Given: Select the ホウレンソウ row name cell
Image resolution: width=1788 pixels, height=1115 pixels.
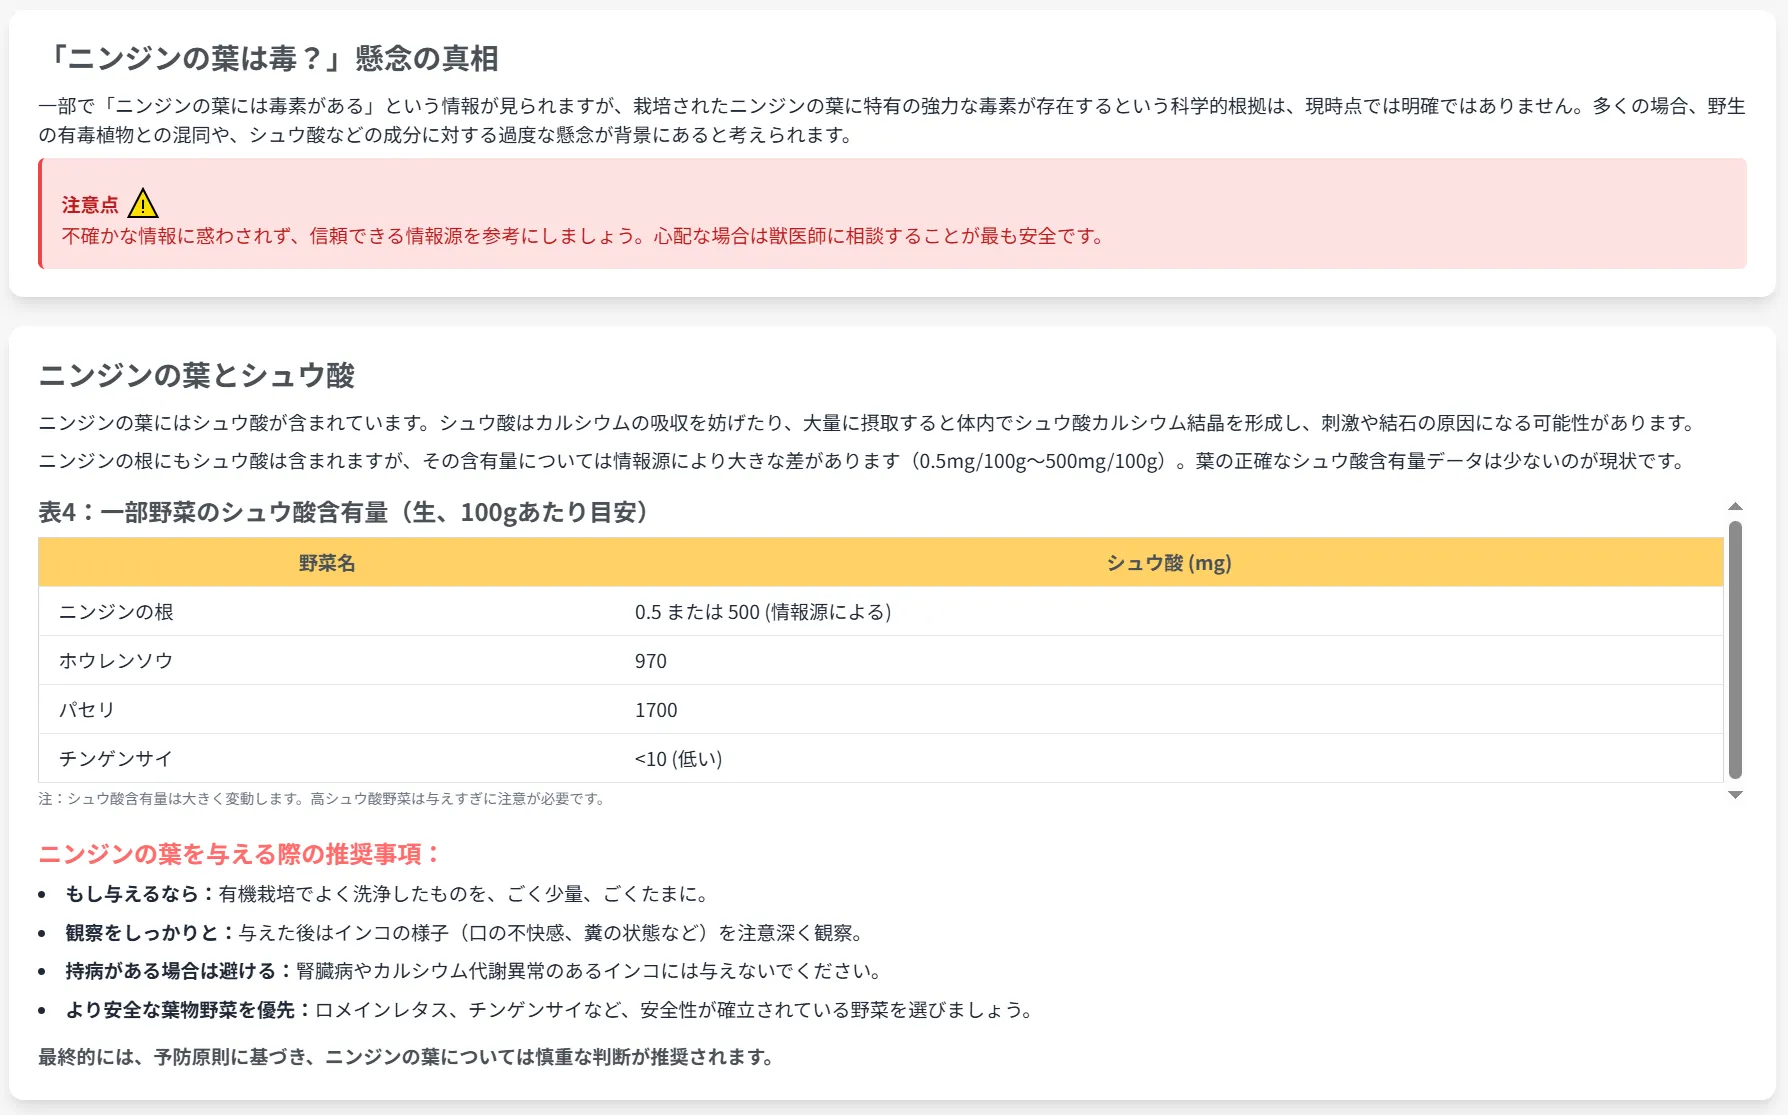Looking at the screenshot, I should [x=116, y=661].
